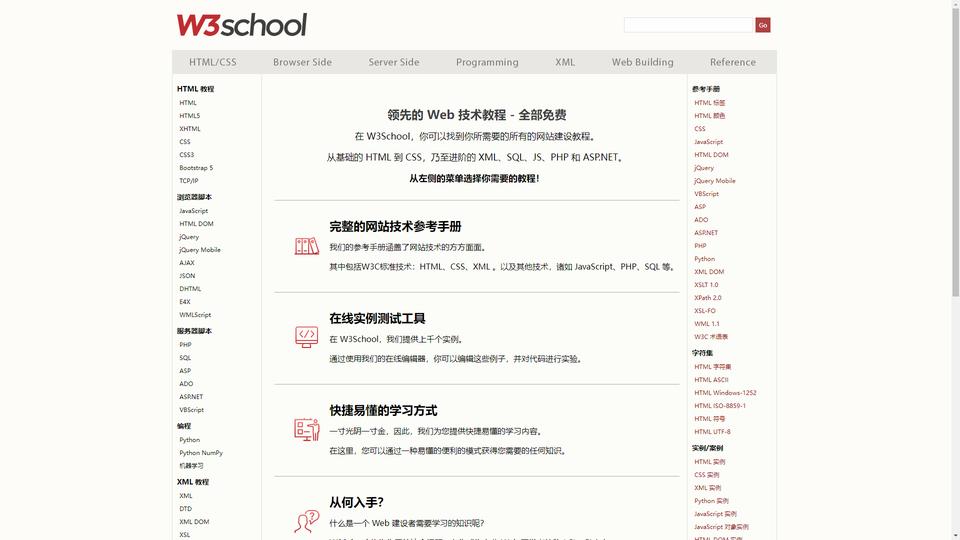Open XPath 2.0 reference link
The image size is (960, 540).
point(708,298)
